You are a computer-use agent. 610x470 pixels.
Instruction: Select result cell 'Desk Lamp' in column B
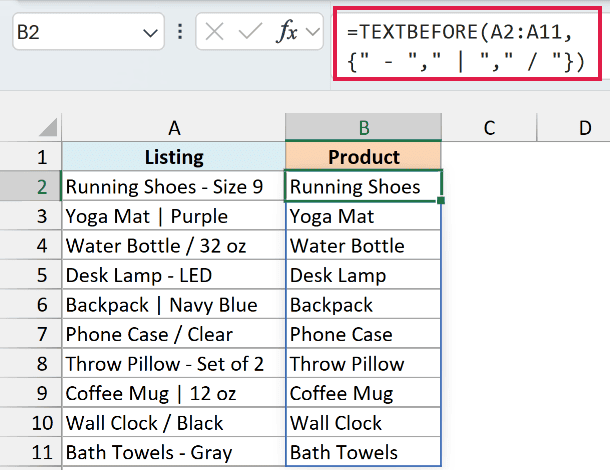click(x=363, y=275)
